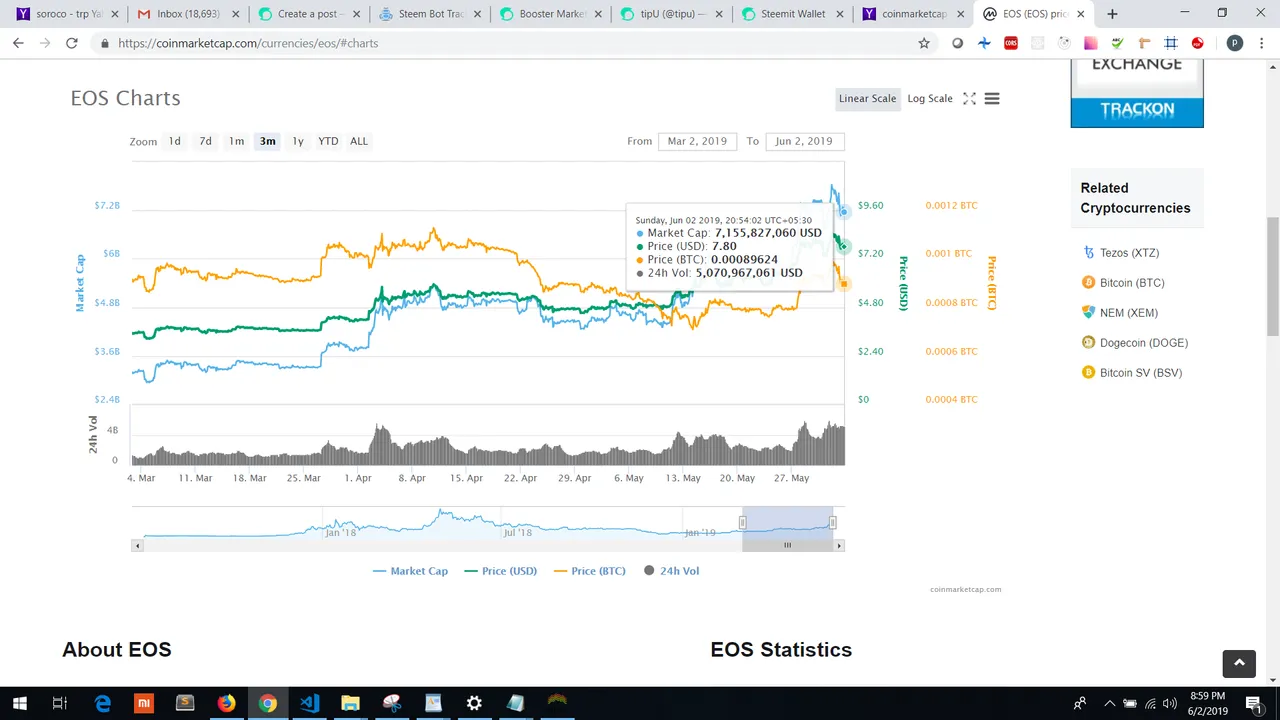Launch Firefox from taskbar
1280x720 pixels.
click(226, 704)
